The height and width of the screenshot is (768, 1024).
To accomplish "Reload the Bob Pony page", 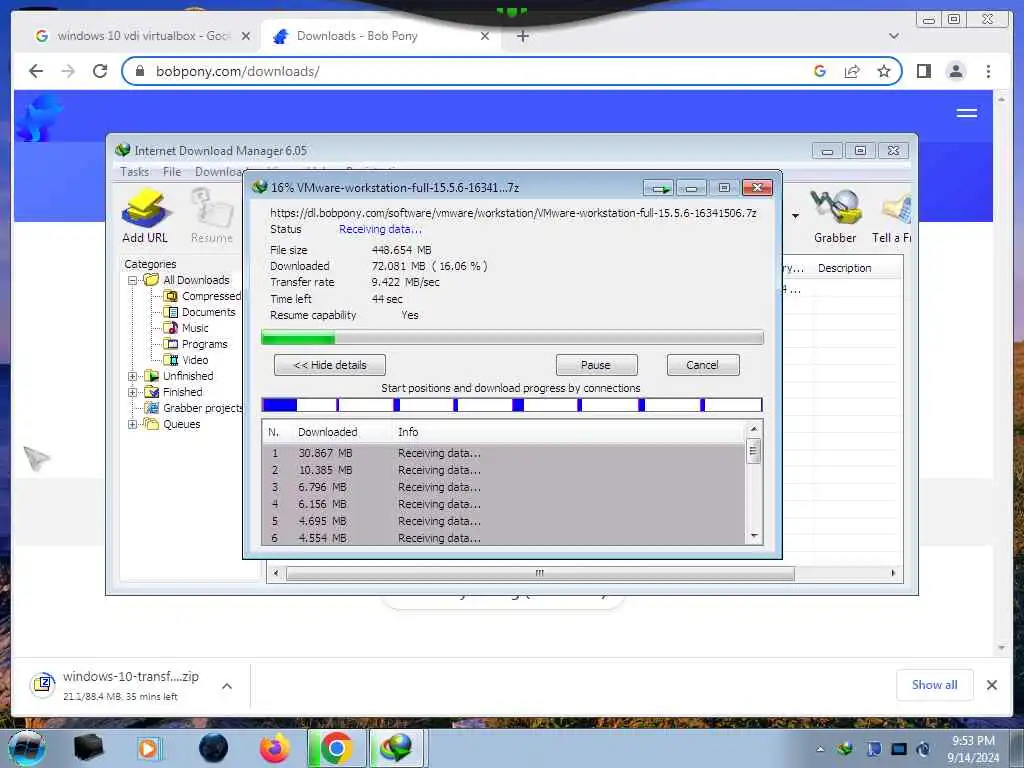I will 100,71.
